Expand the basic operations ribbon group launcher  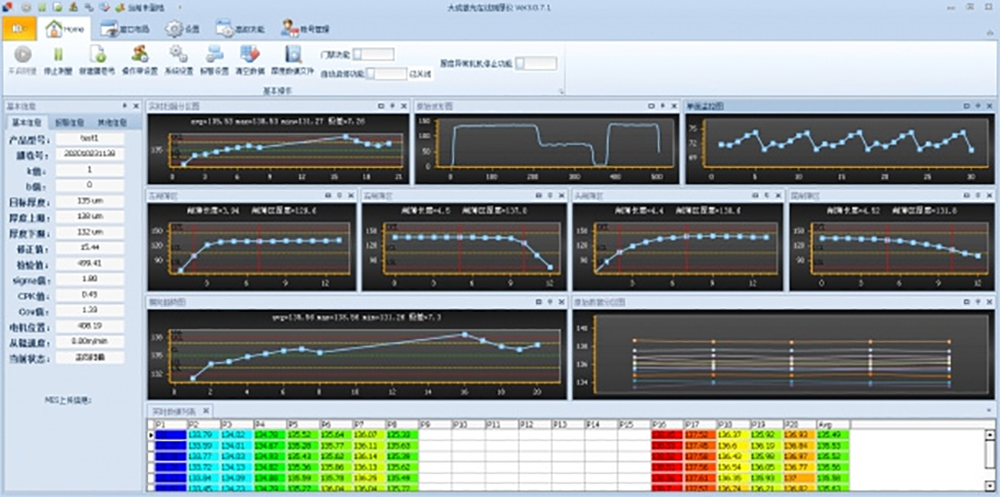pos(562,91)
